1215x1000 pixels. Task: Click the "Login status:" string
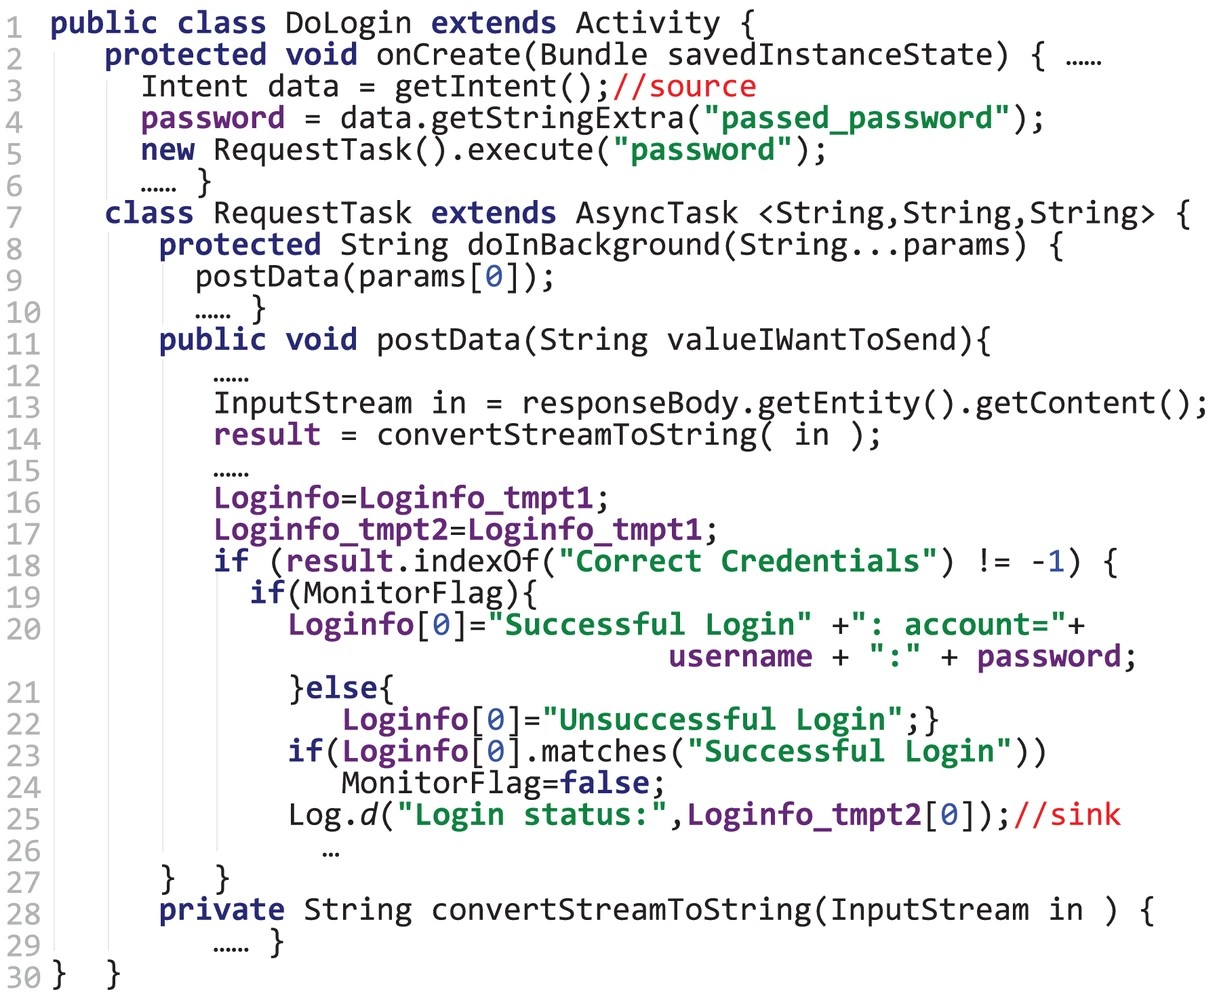pos(531,815)
